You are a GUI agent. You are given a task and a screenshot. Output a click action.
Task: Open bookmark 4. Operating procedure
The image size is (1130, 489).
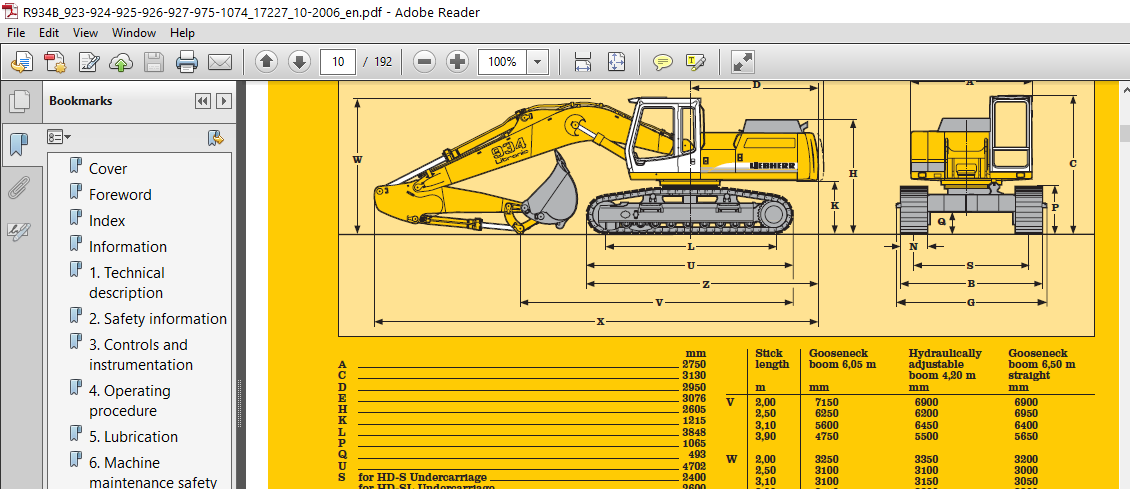coord(130,400)
